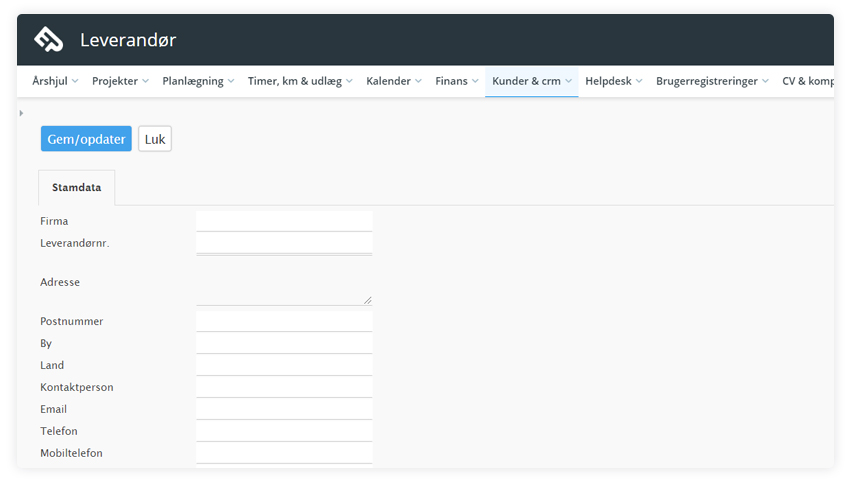Focus the Telefon input field
The image size is (850, 482).
pyautogui.click(x=284, y=431)
